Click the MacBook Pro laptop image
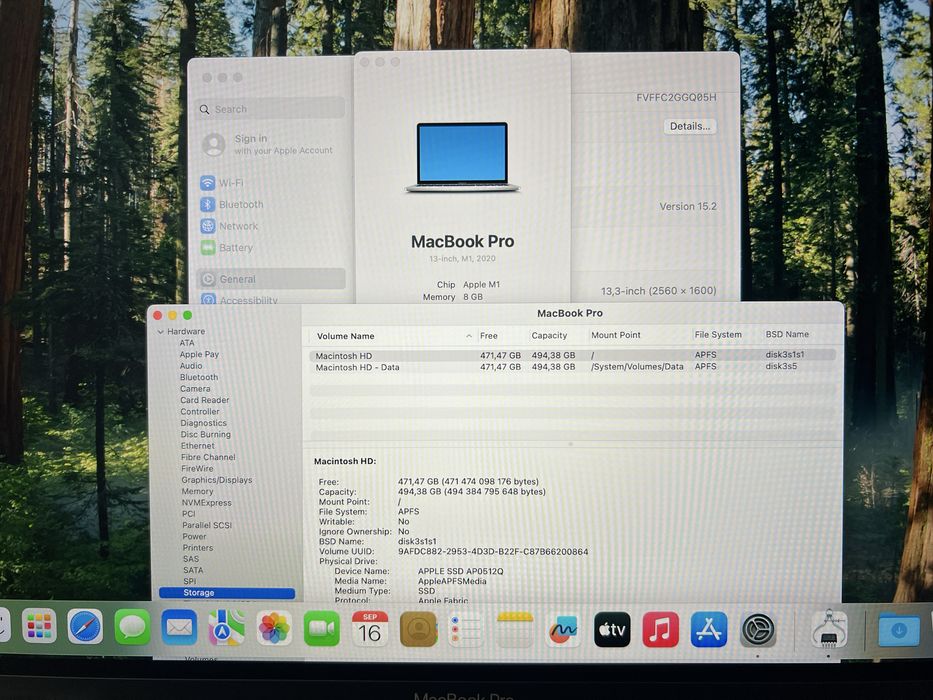 pos(462,157)
